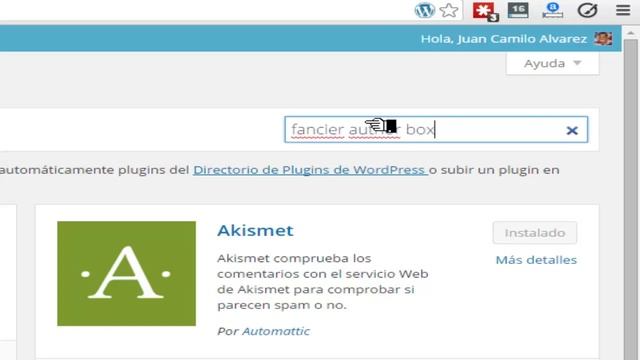Image resolution: width=640 pixels, height=360 pixels.
Task: Open the circular gauge extension icon
Action: [x=587, y=10]
